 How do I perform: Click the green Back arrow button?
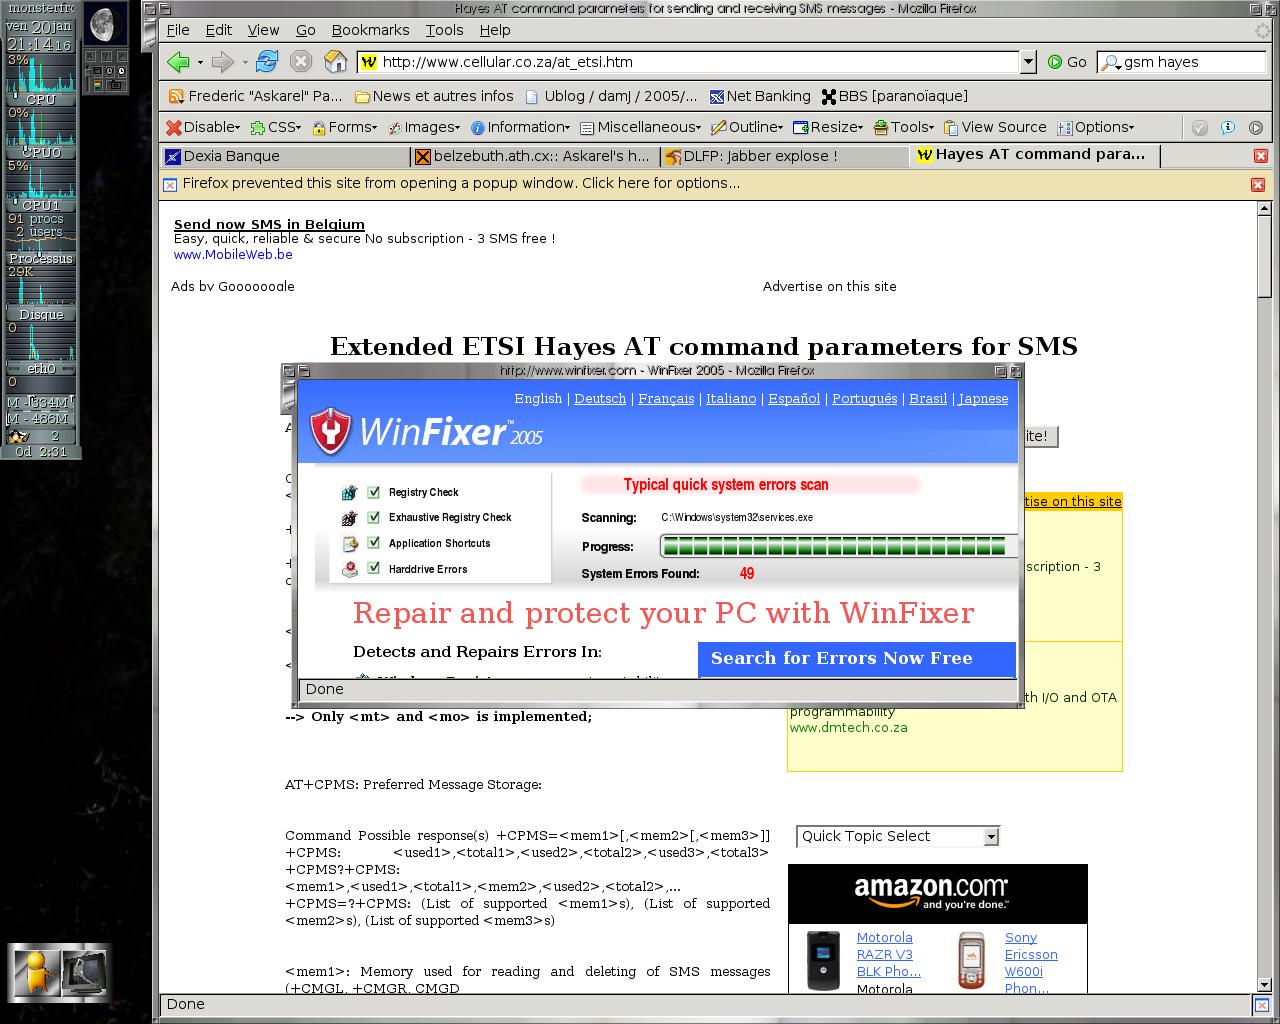pos(179,62)
